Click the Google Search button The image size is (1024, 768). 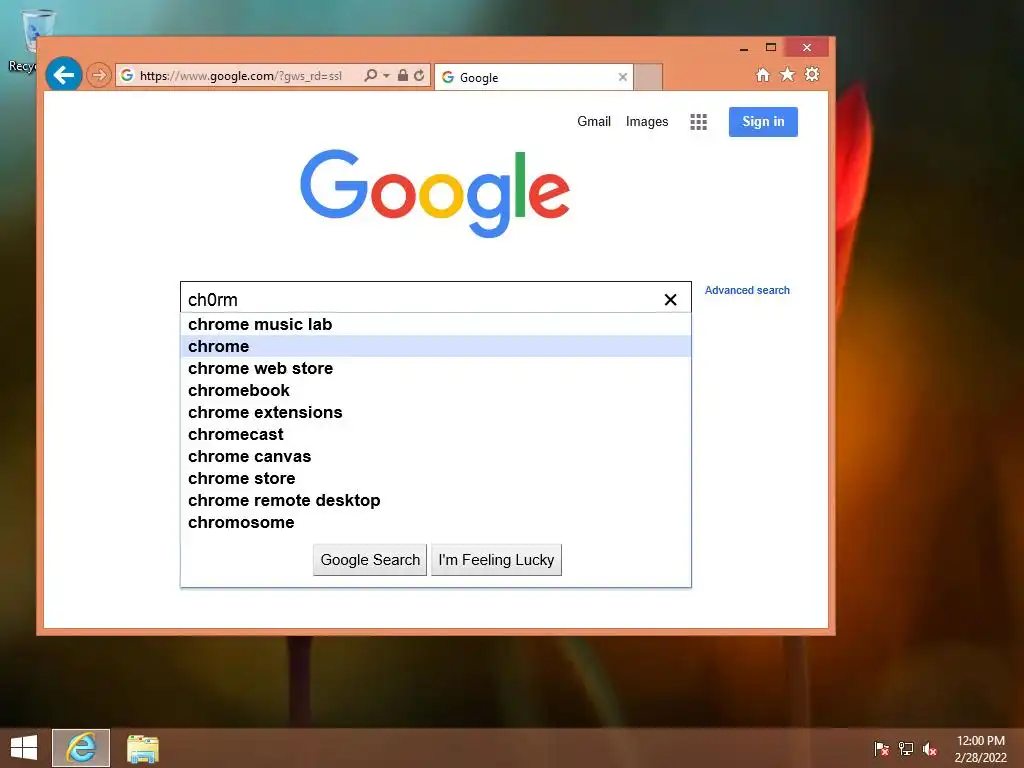(370, 560)
